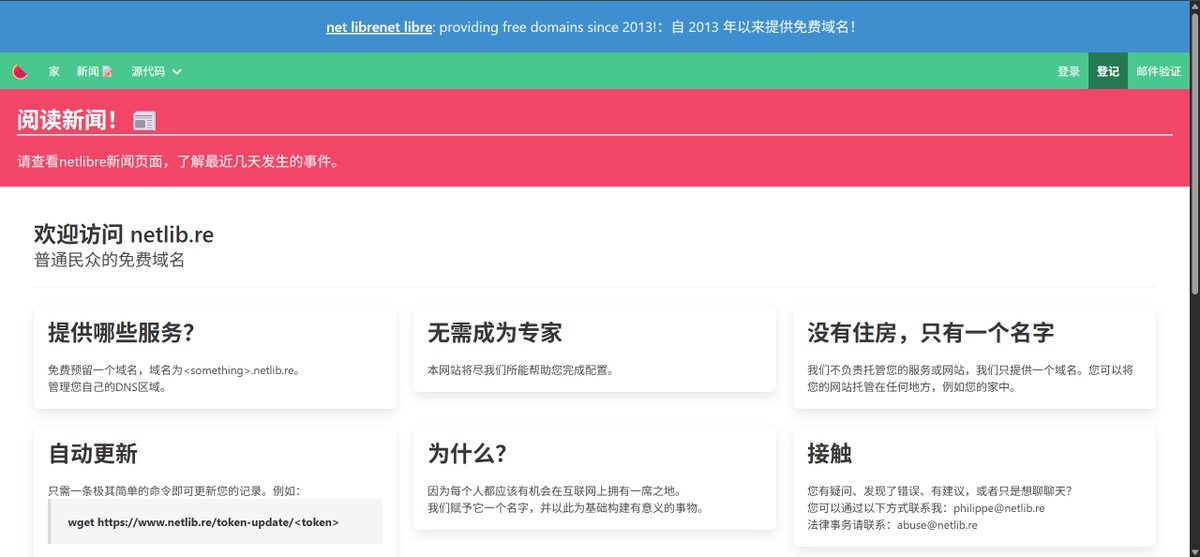Open the 新闻 news menu item

tap(94, 71)
